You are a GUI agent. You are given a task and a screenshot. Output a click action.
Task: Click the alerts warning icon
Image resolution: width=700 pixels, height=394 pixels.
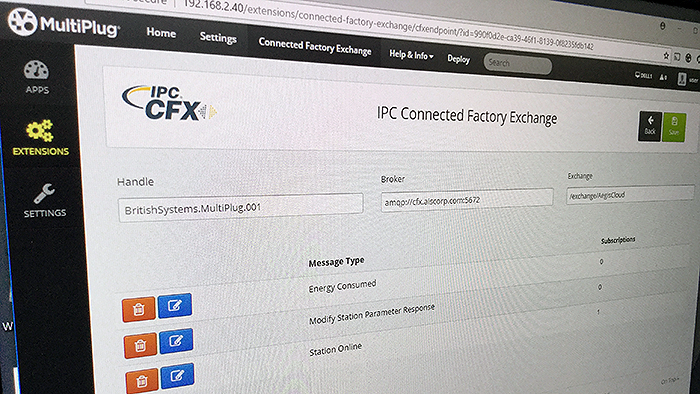pyautogui.click(x=663, y=77)
